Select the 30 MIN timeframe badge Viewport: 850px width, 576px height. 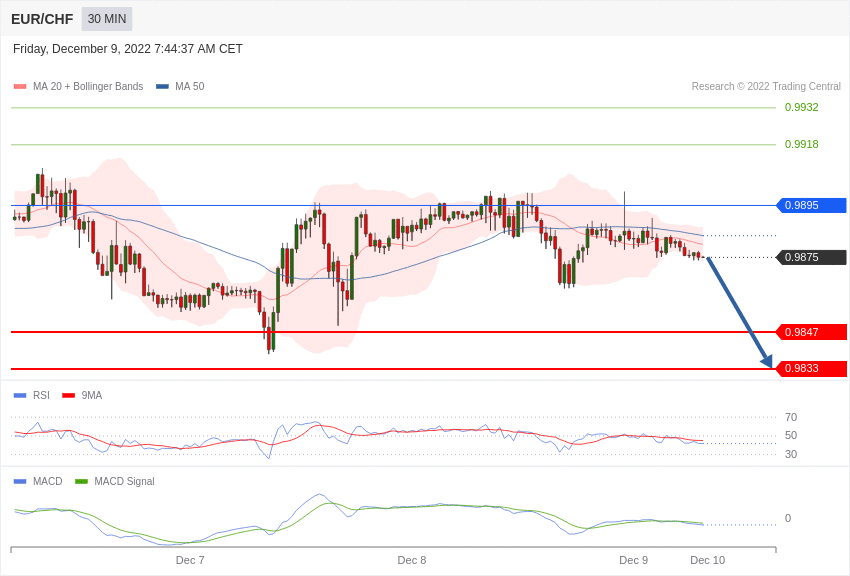[x=107, y=19]
